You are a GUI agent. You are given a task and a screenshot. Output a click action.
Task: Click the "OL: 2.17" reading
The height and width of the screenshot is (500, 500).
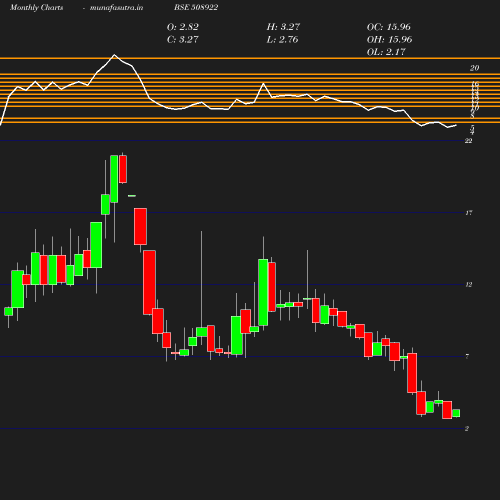coord(386,52)
